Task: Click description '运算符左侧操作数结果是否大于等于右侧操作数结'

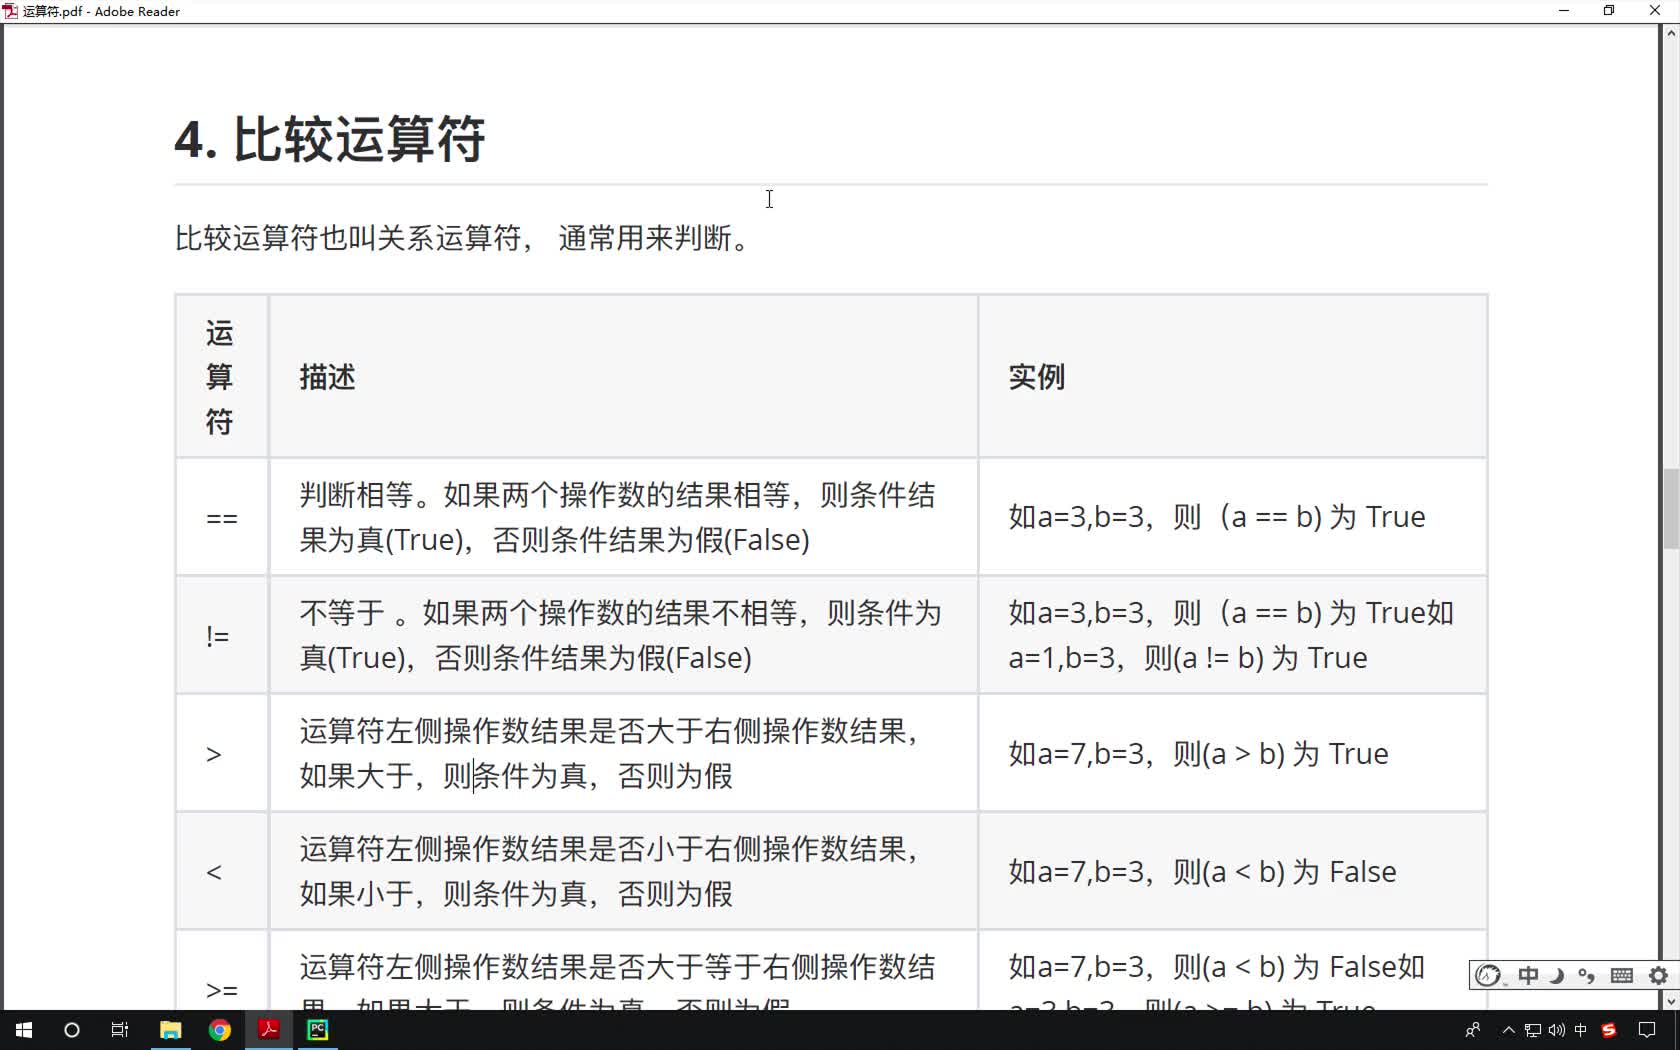Action: pos(618,967)
